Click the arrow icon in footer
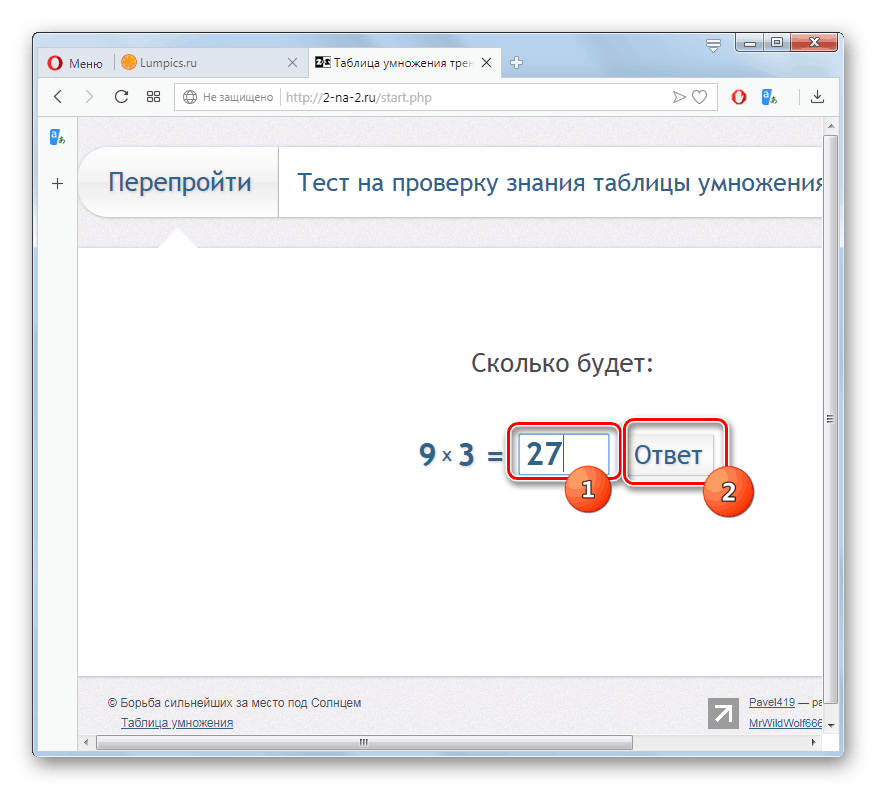The width and height of the screenshot is (877, 790). click(x=723, y=713)
